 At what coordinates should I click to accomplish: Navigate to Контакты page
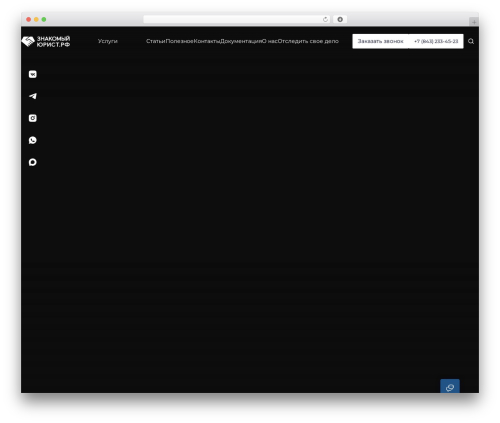207,41
